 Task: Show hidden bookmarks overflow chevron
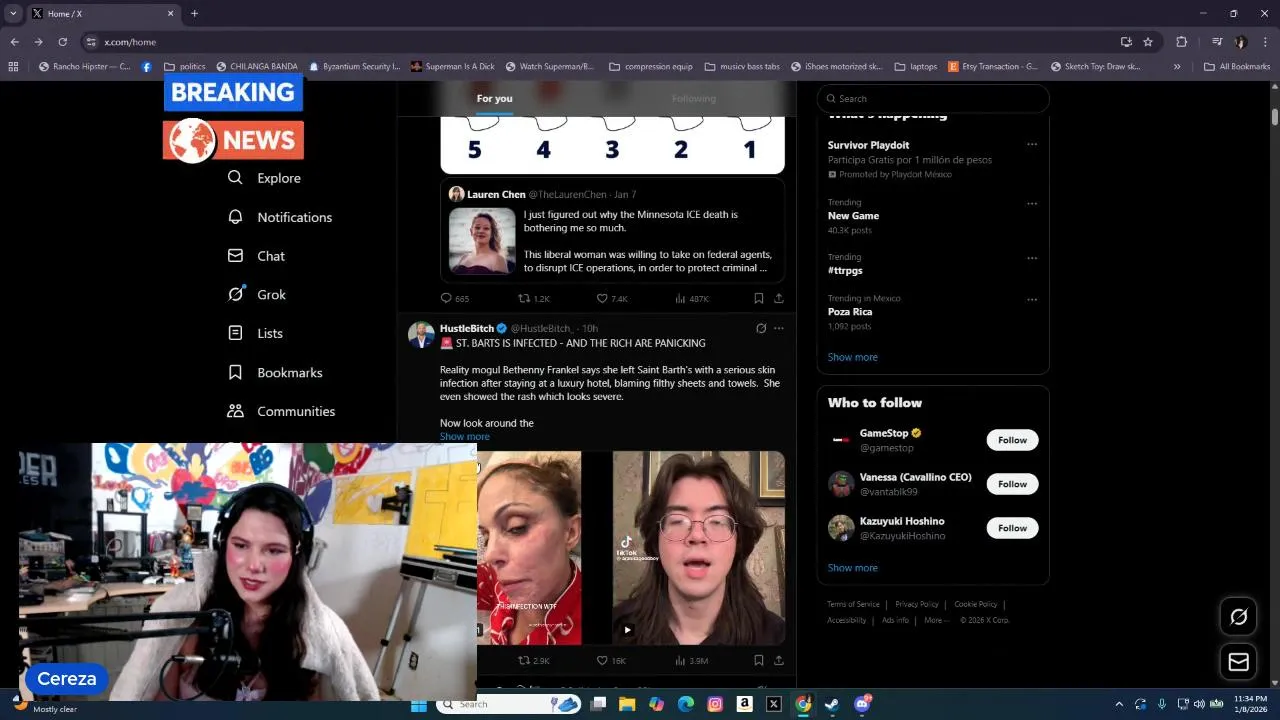pos(1177,67)
